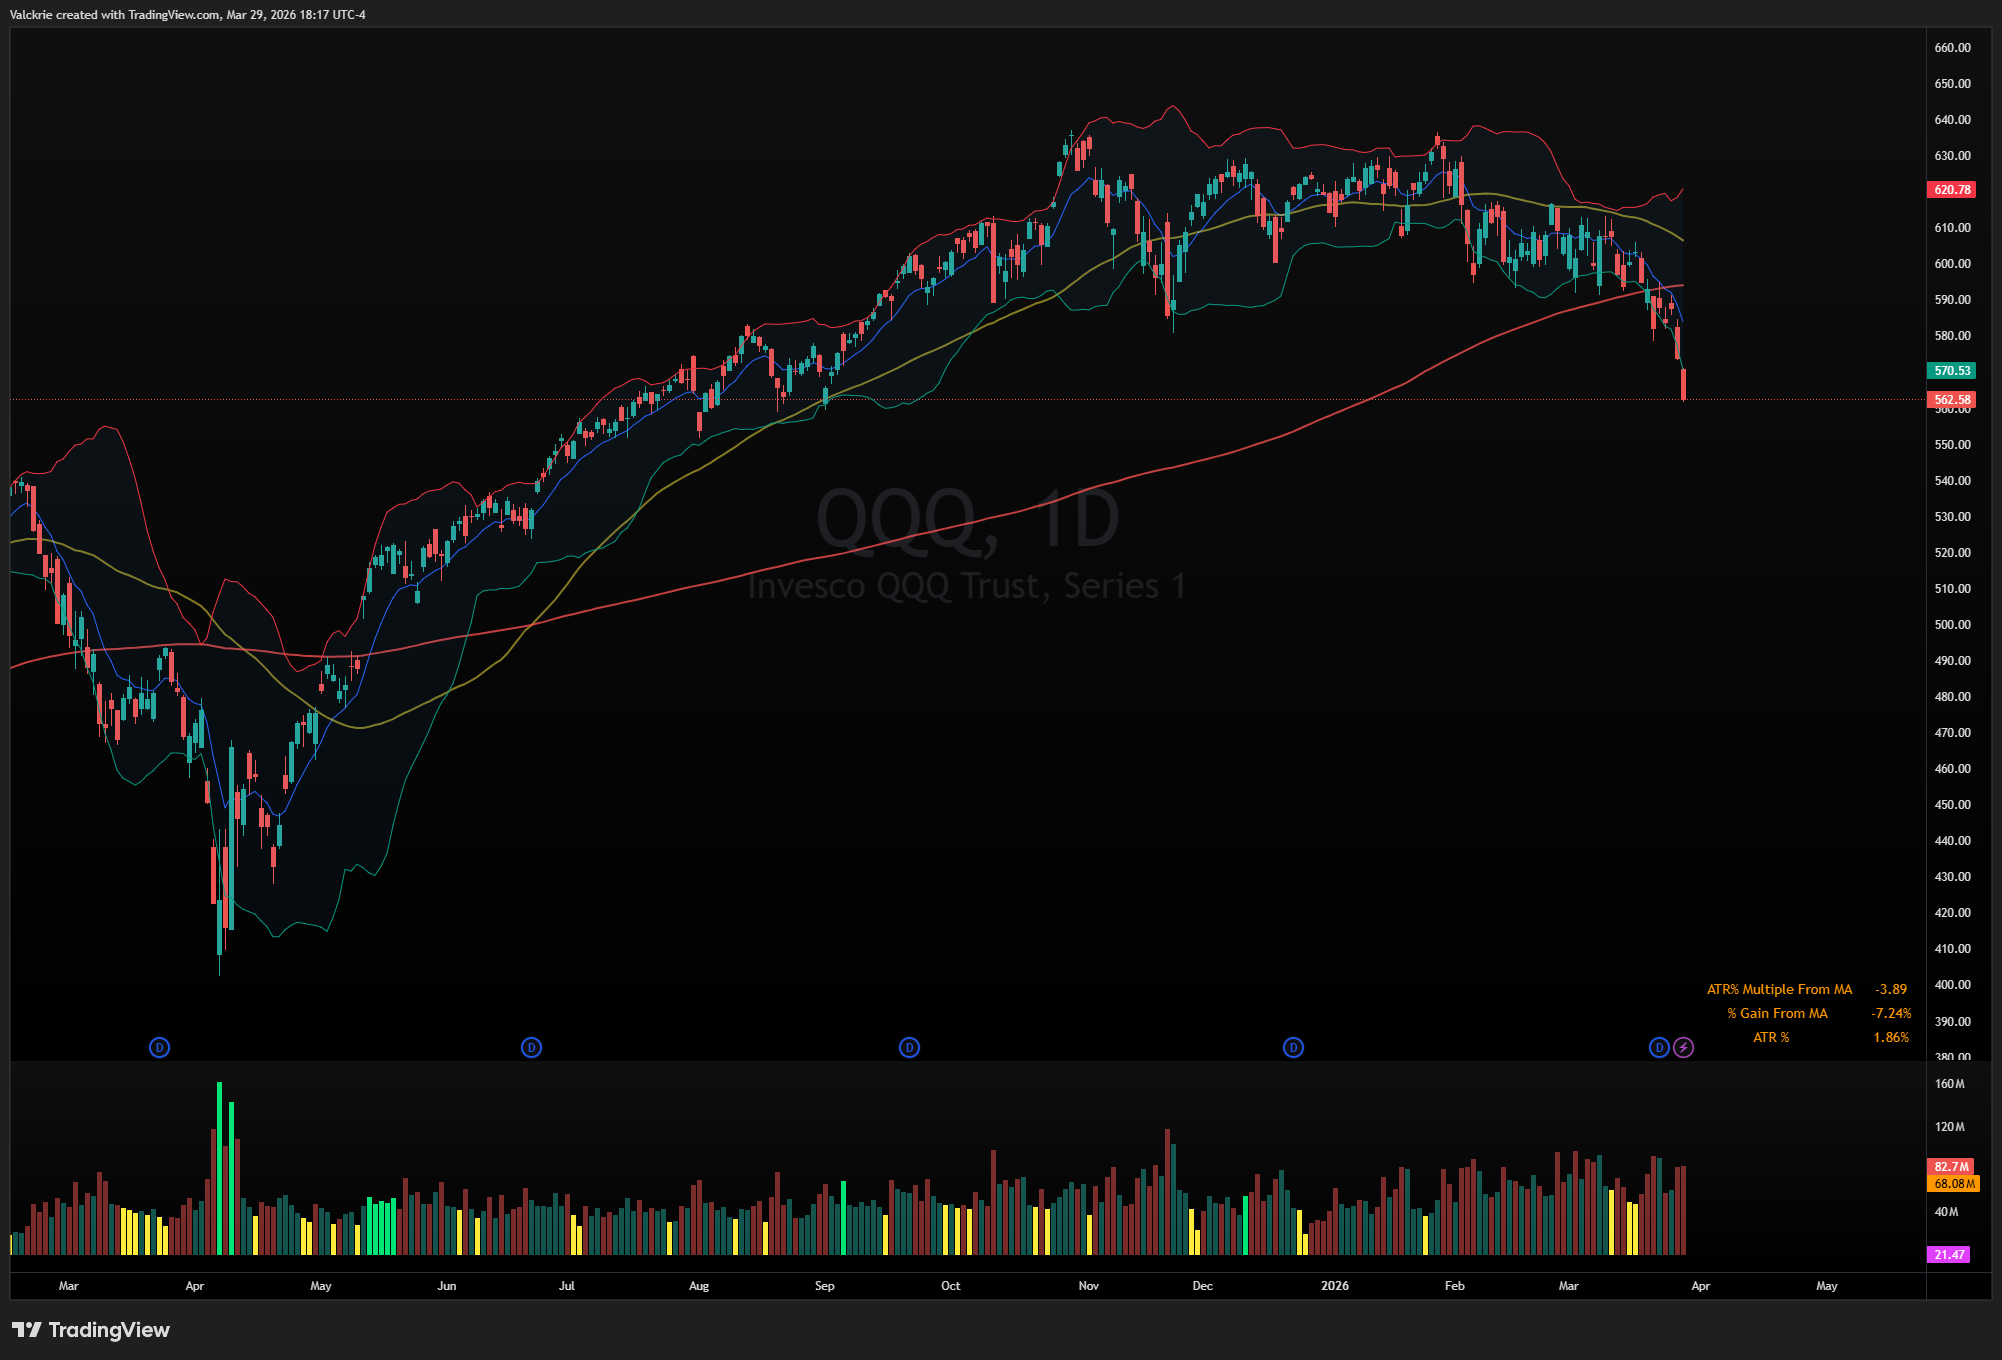Click the orange 68.08M volume average label
The height and width of the screenshot is (1360, 2002).
(1954, 1183)
